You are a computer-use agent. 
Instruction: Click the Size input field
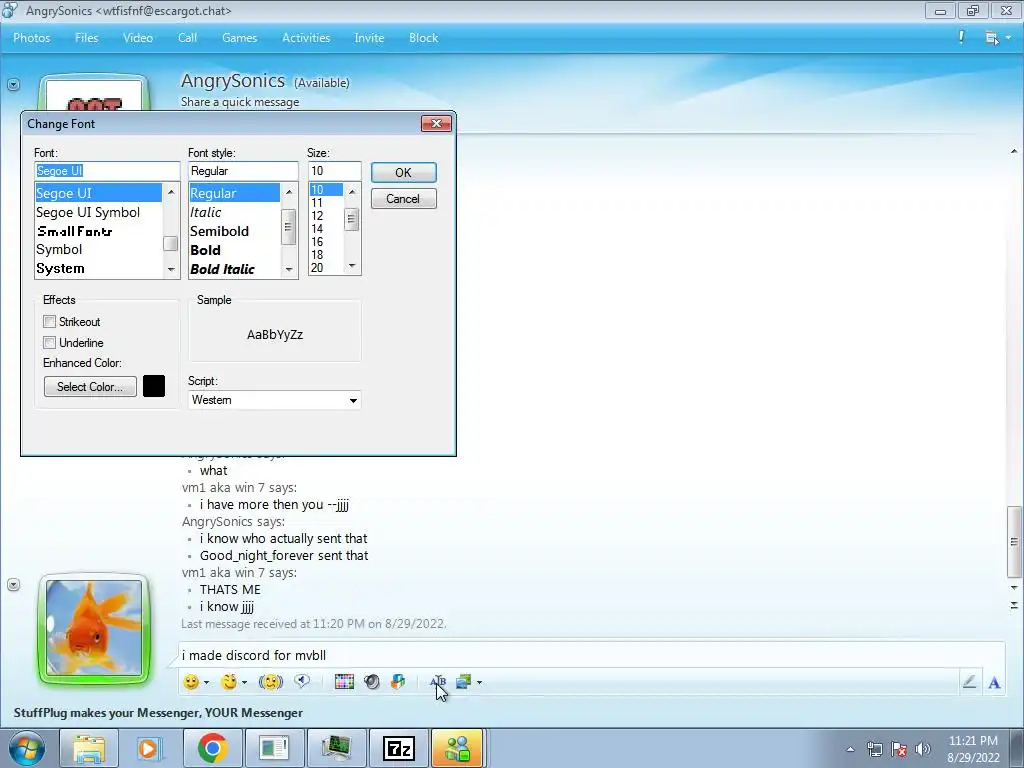click(334, 171)
